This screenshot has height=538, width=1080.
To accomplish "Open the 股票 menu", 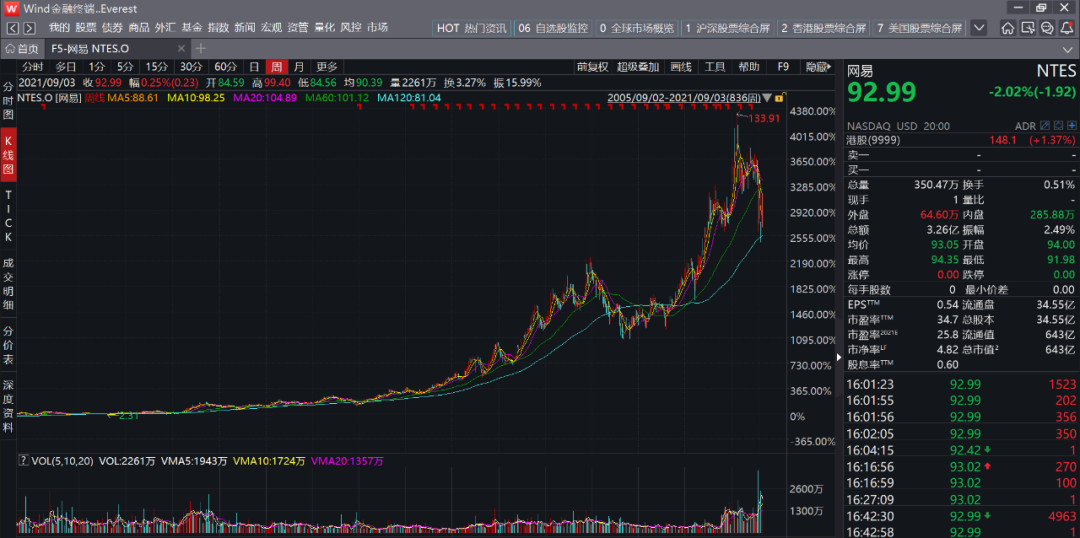I will (86, 28).
